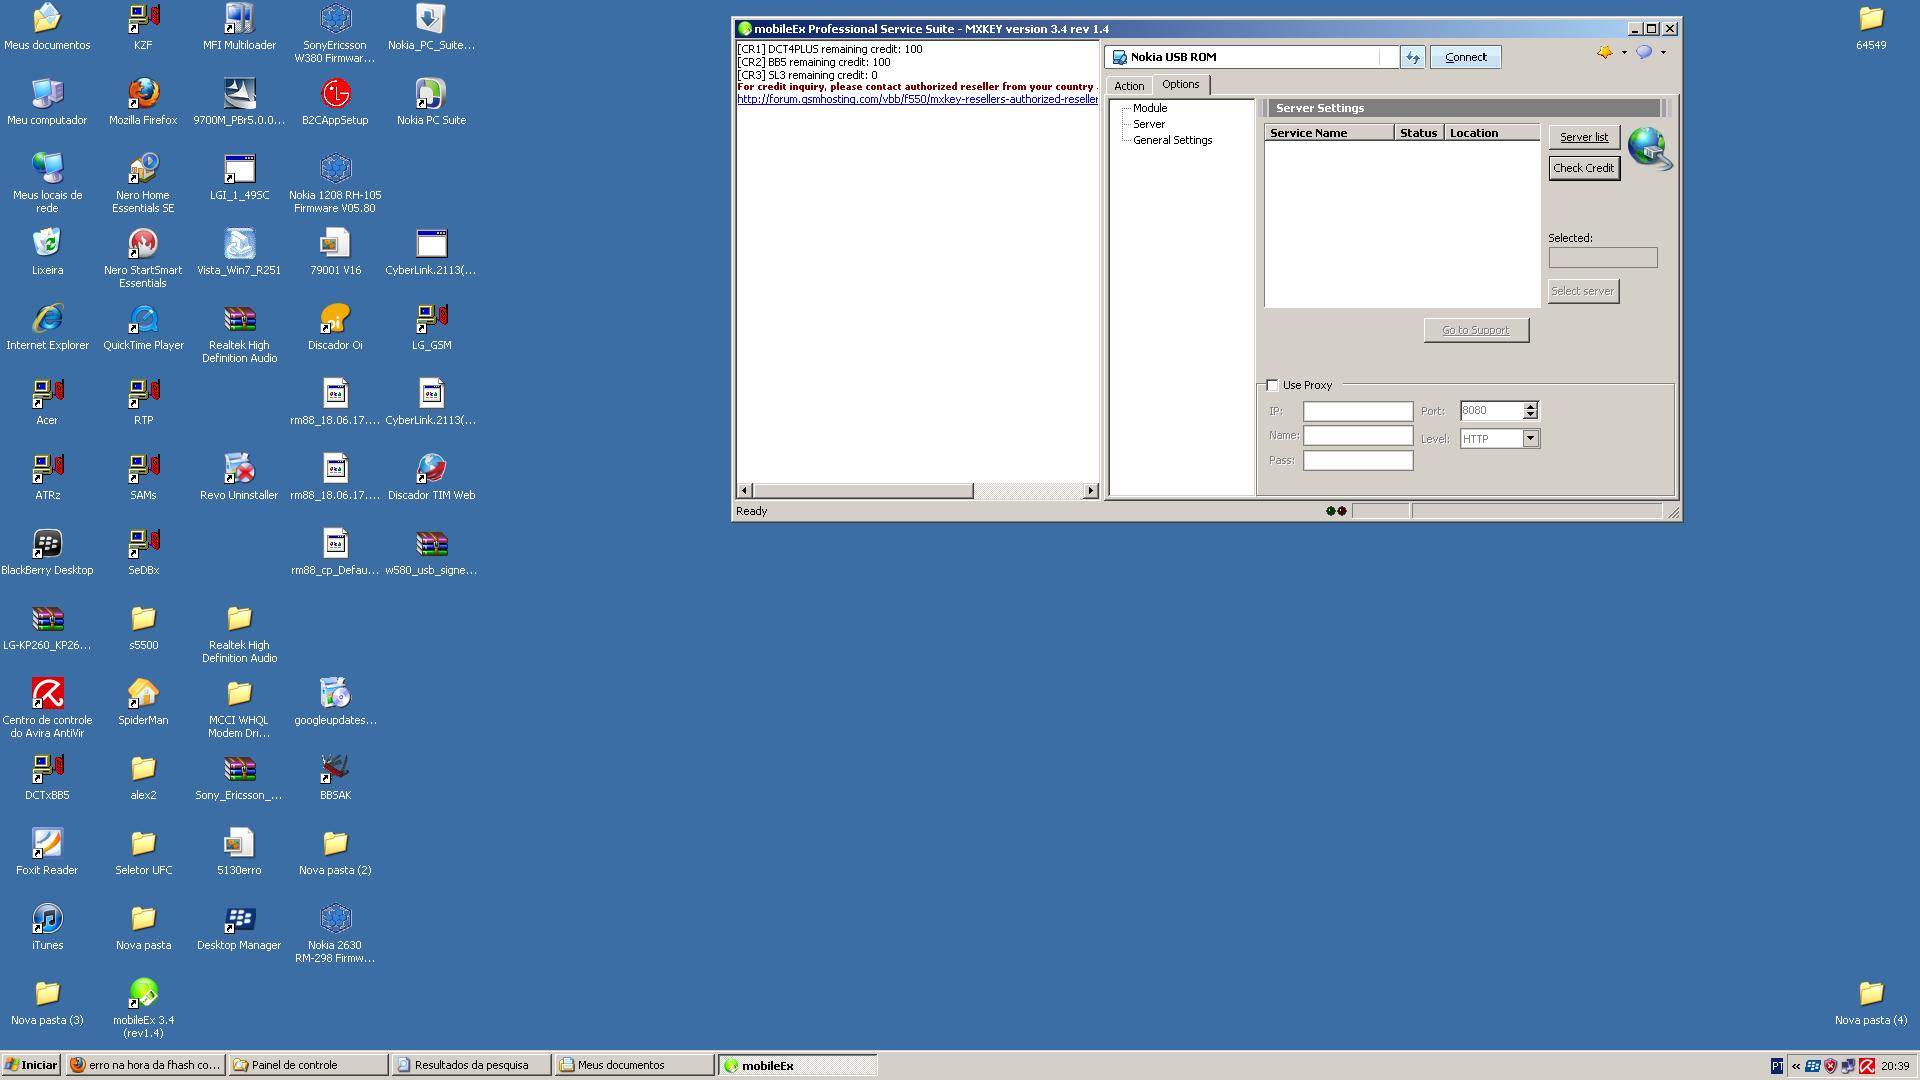Select the Nova pasta (4) folder

(x=1871, y=1001)
